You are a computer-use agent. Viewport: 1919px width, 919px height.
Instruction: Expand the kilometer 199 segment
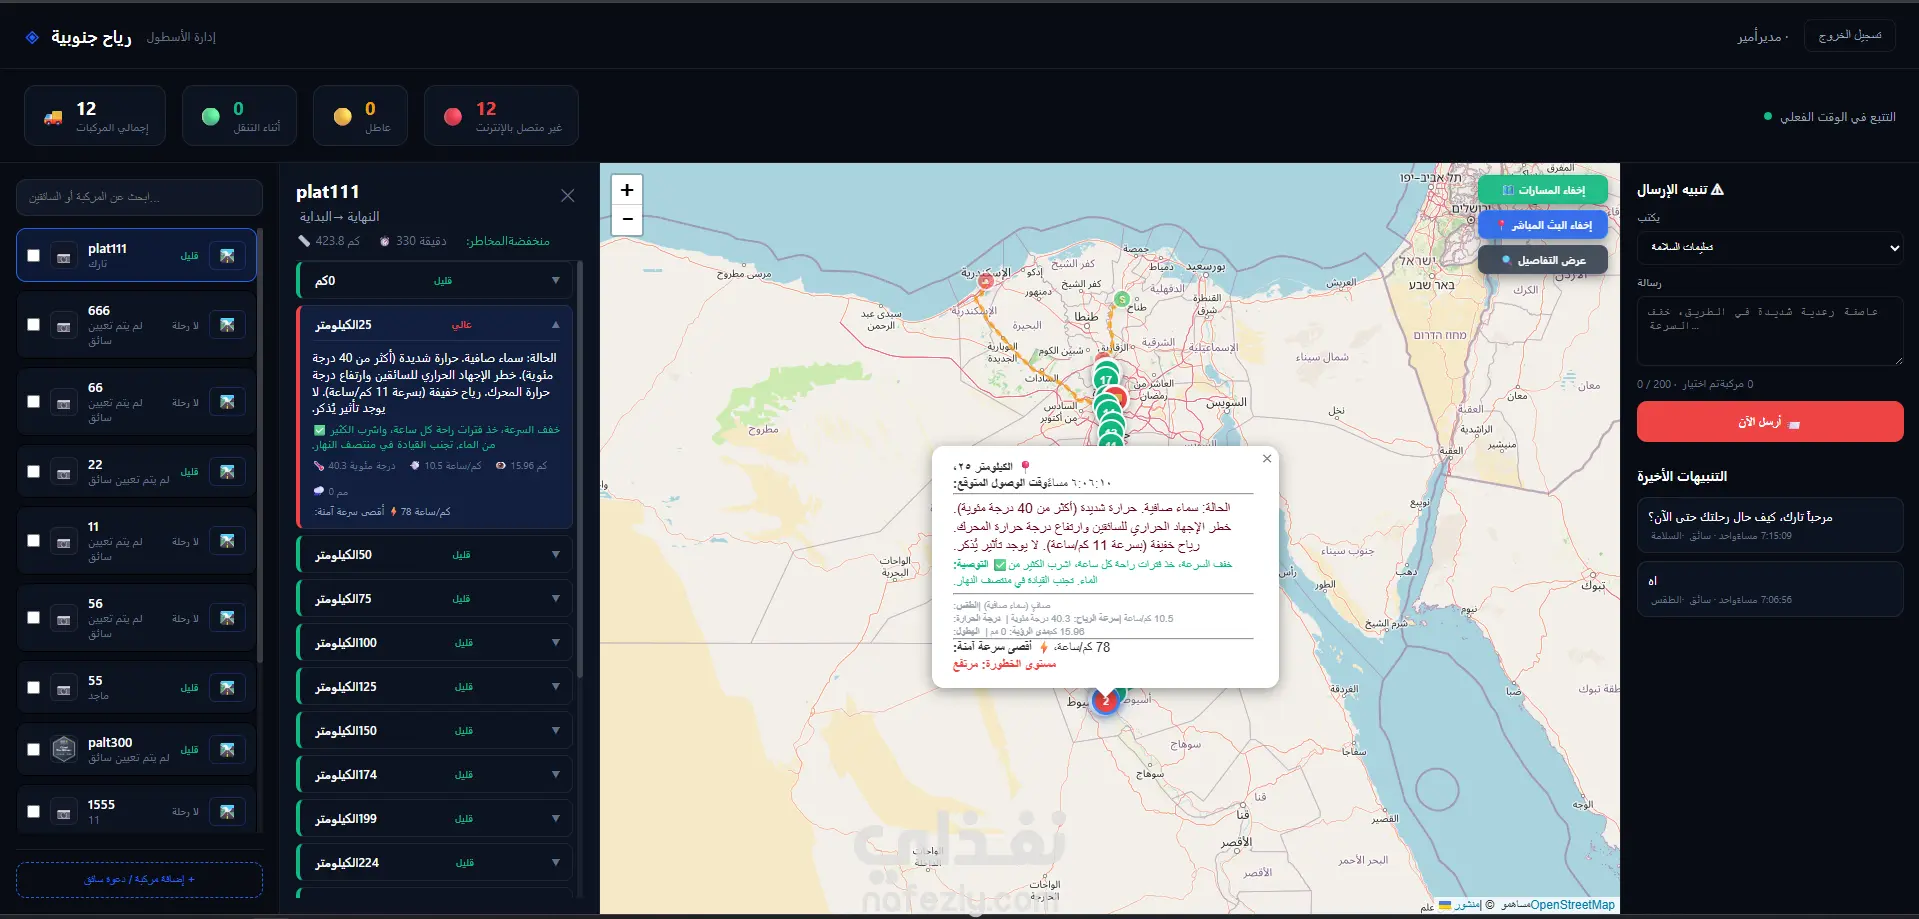tap(435, 819)
